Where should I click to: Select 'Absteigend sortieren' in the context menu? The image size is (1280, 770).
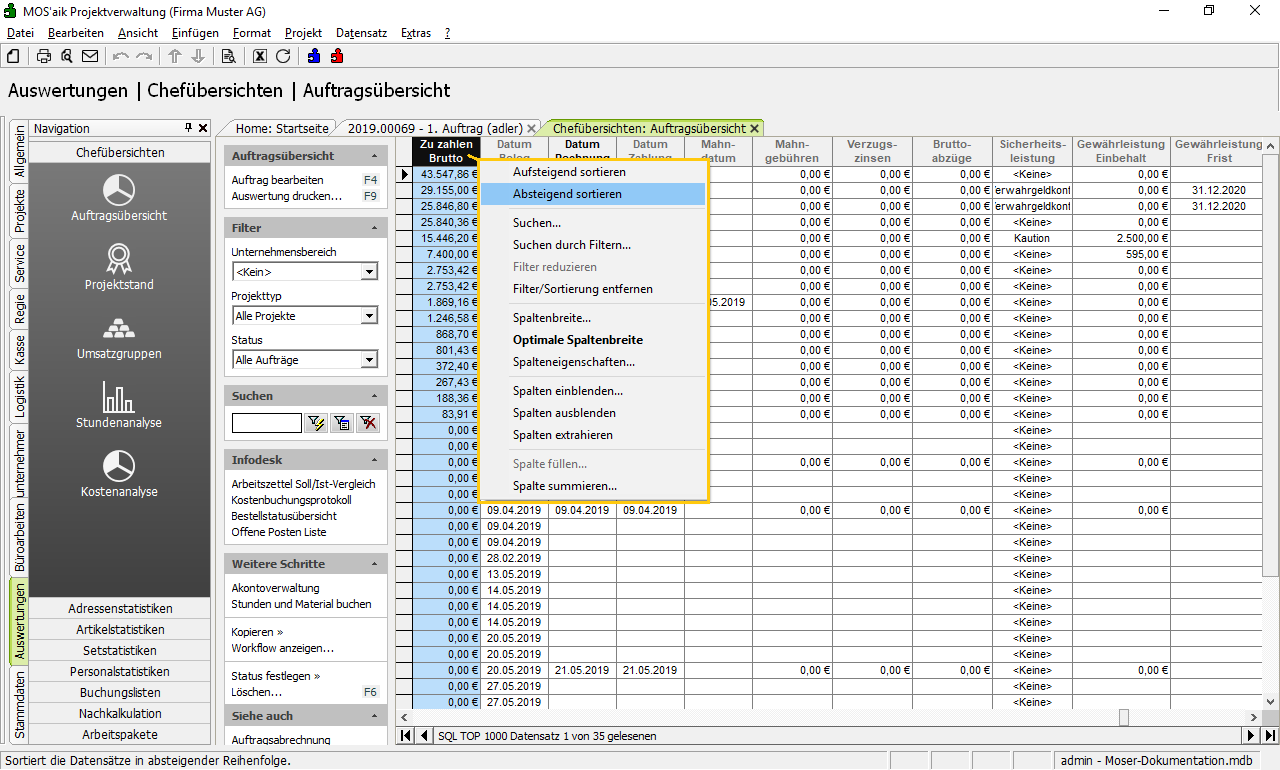tap(567, 194)
